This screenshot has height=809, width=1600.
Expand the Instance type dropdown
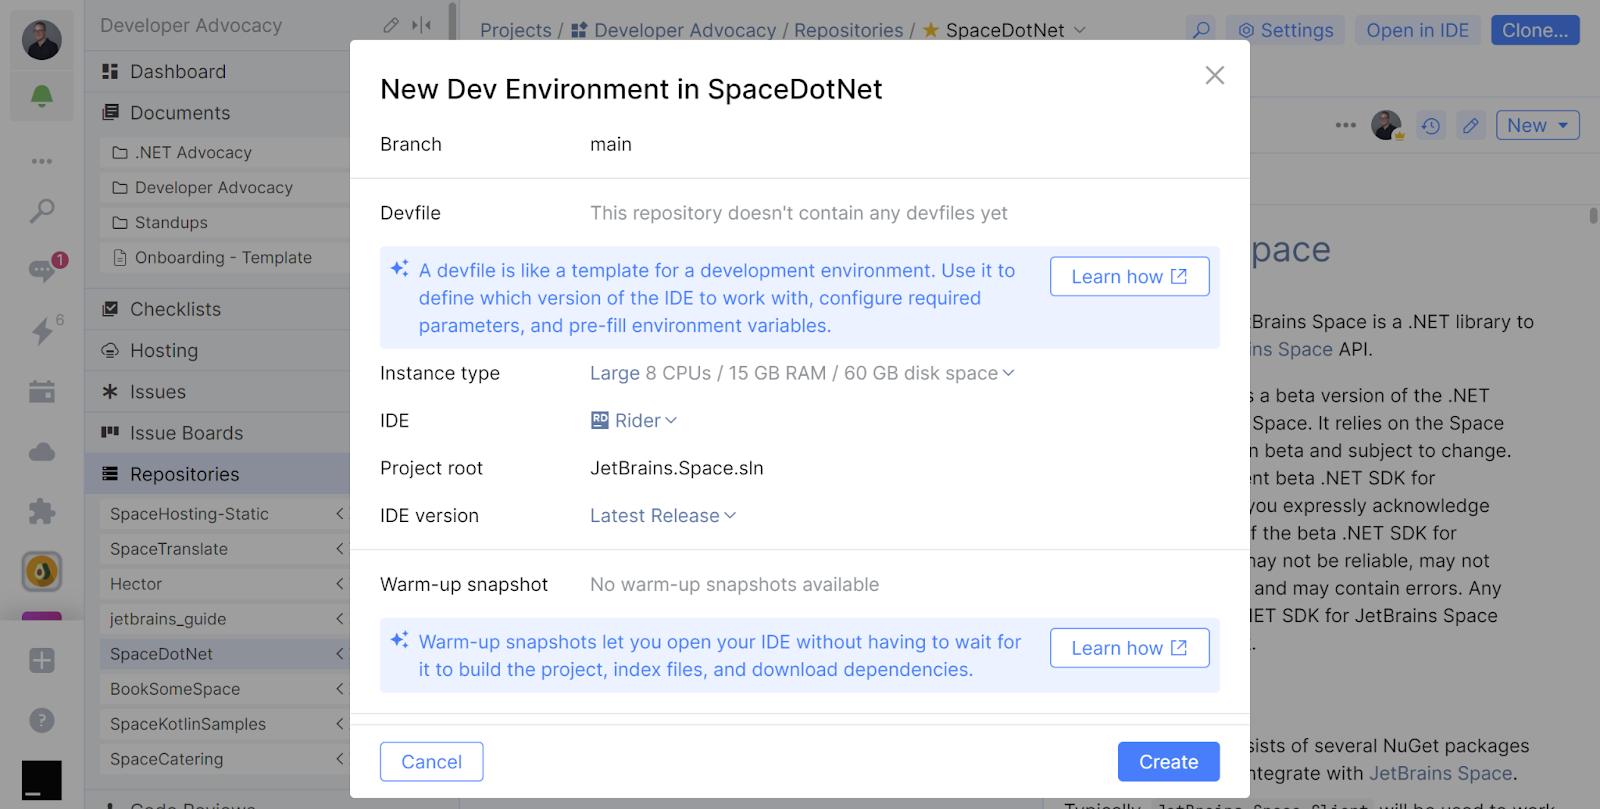[802, 373]
